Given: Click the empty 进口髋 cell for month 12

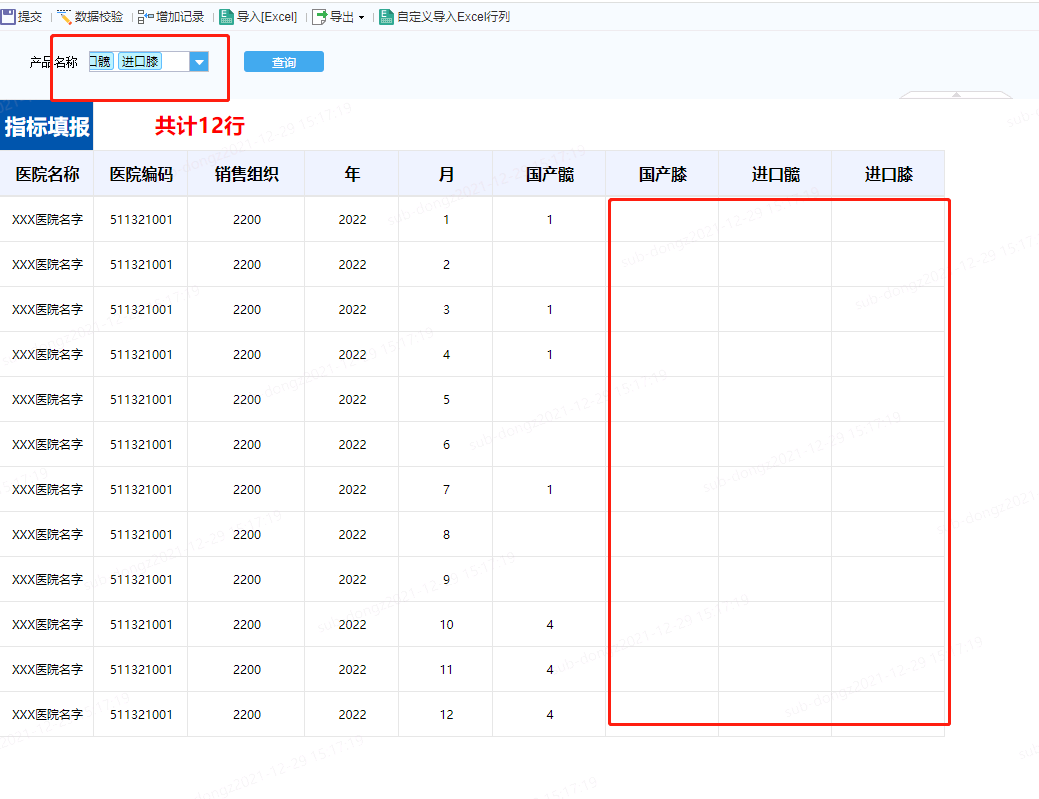Looking at the screenshot, I should pyautogui.click(x=775, y=715).
